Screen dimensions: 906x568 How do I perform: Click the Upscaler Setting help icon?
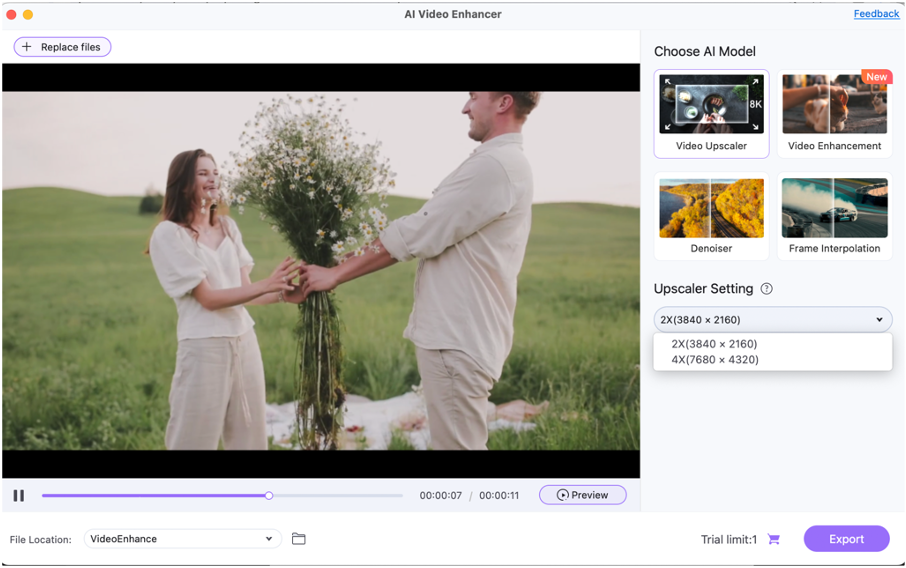tap(767, 289)
